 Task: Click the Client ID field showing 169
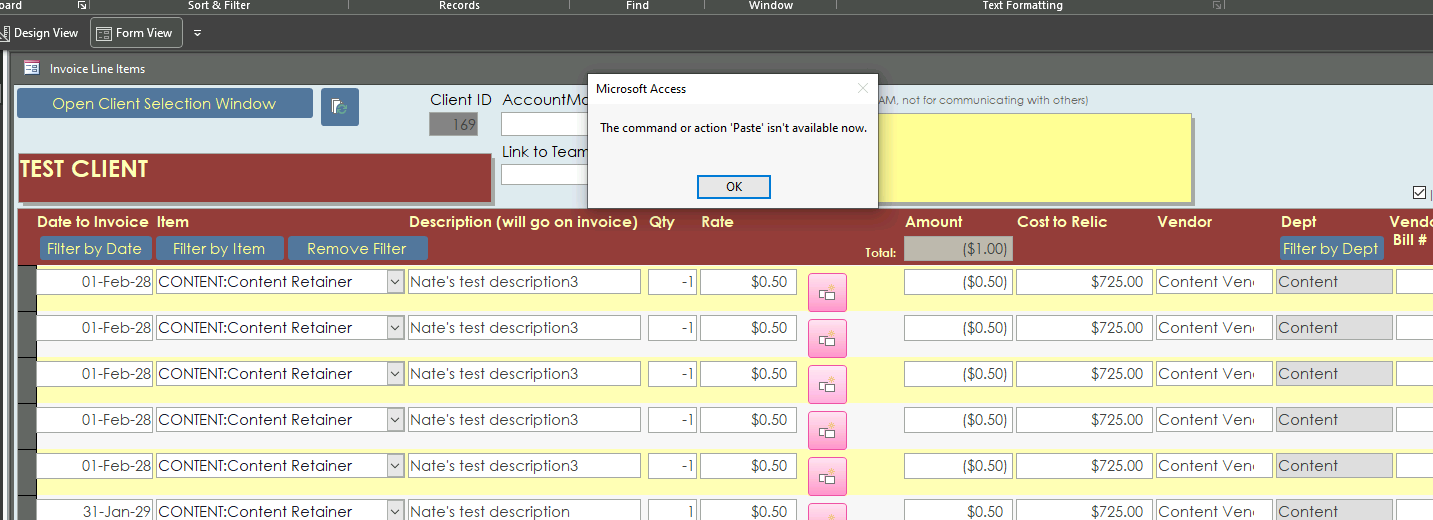[453, 125]
